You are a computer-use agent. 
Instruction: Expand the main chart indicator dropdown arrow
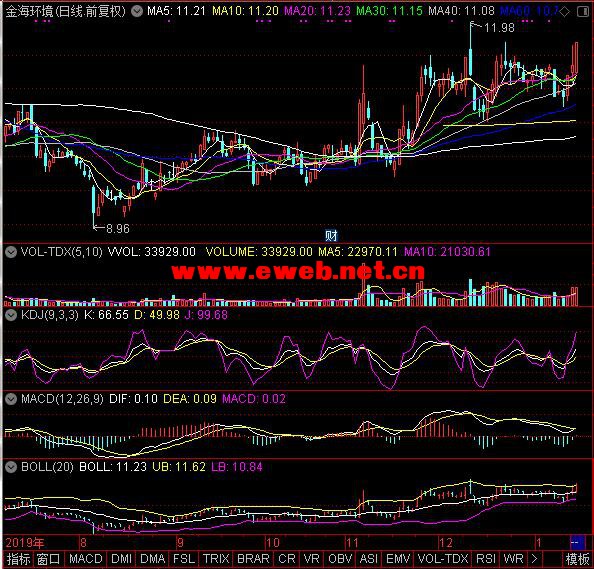tap(137, 11)
